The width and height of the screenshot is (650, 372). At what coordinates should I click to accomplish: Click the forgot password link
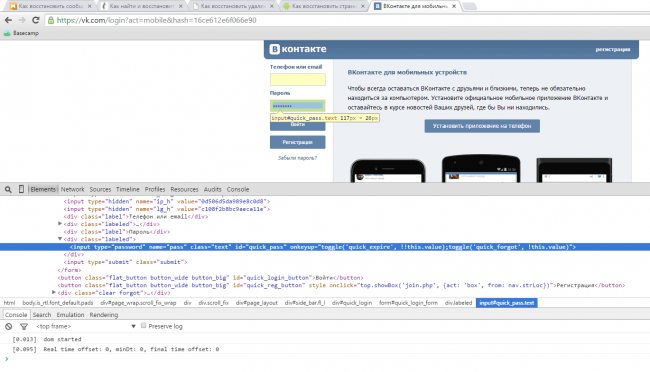(297, 158)
